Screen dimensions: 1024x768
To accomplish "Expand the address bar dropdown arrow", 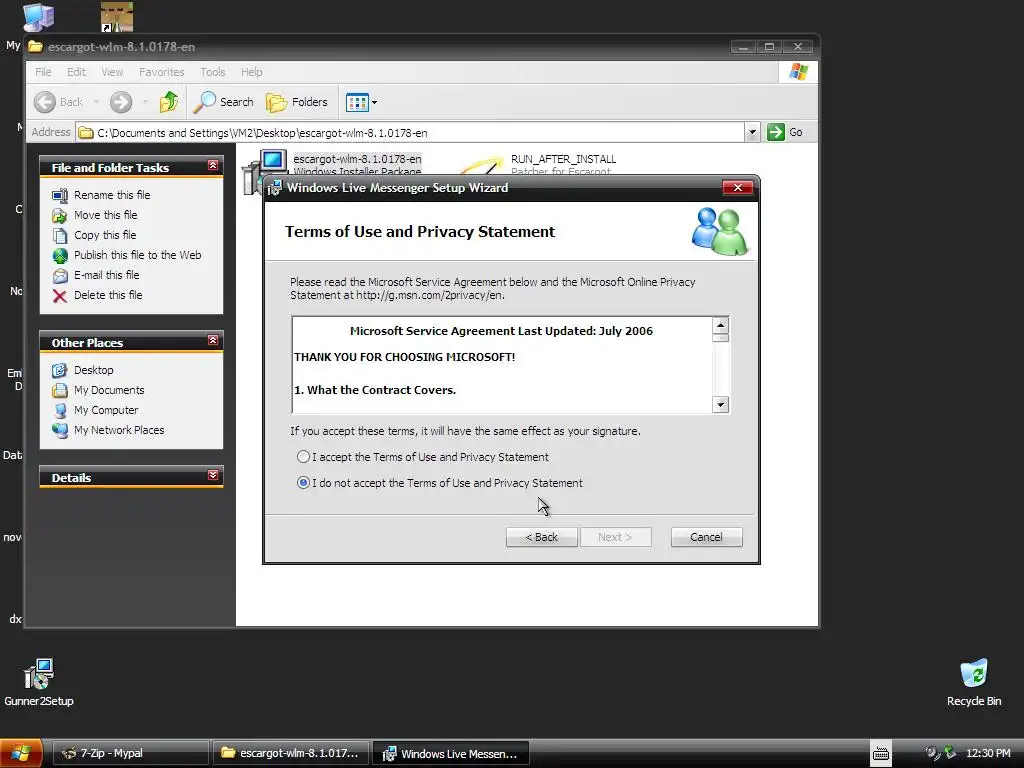I will click(752, 133).
